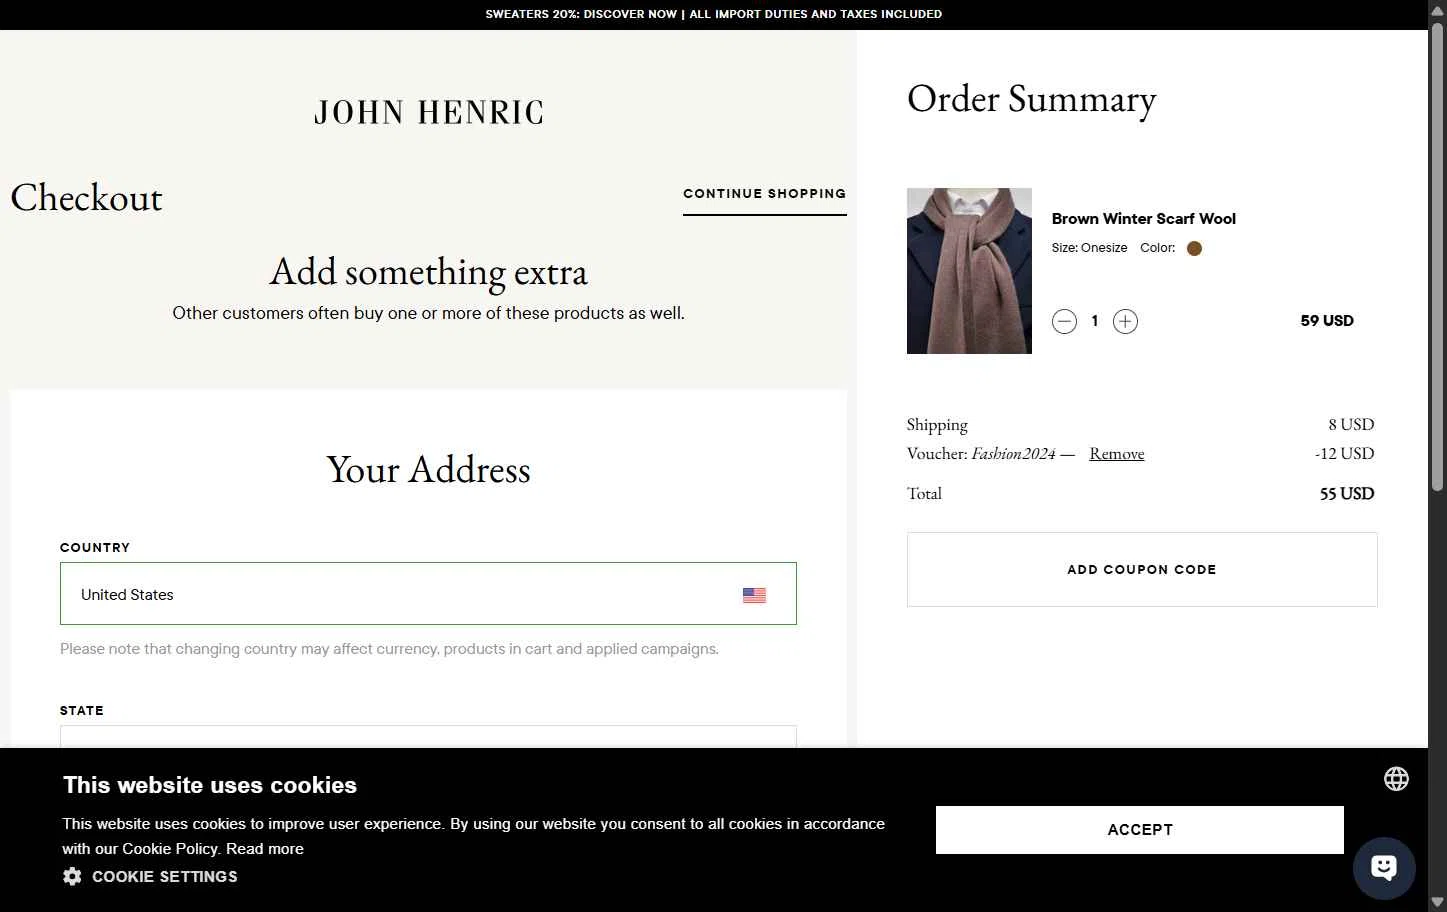Click Continue Shopping link
The width and height of the screenshot is (1447, 912).
(765, 194)
